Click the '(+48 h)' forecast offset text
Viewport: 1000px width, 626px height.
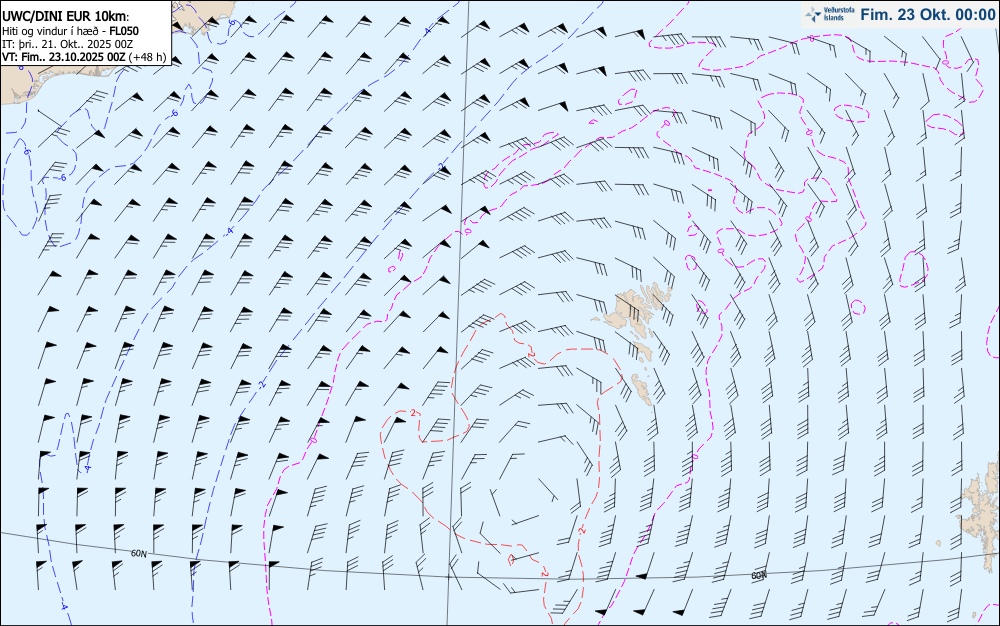coord(147,57)
